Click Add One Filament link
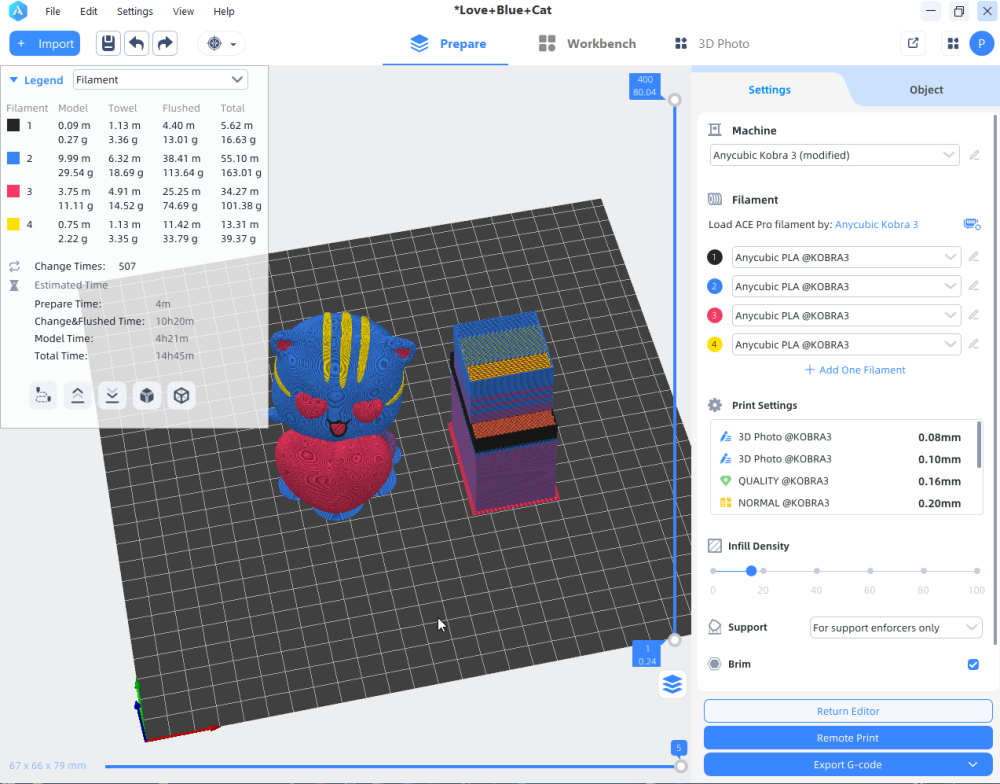The width and height of the screenshot is (1000, 784). coord(855,370)
